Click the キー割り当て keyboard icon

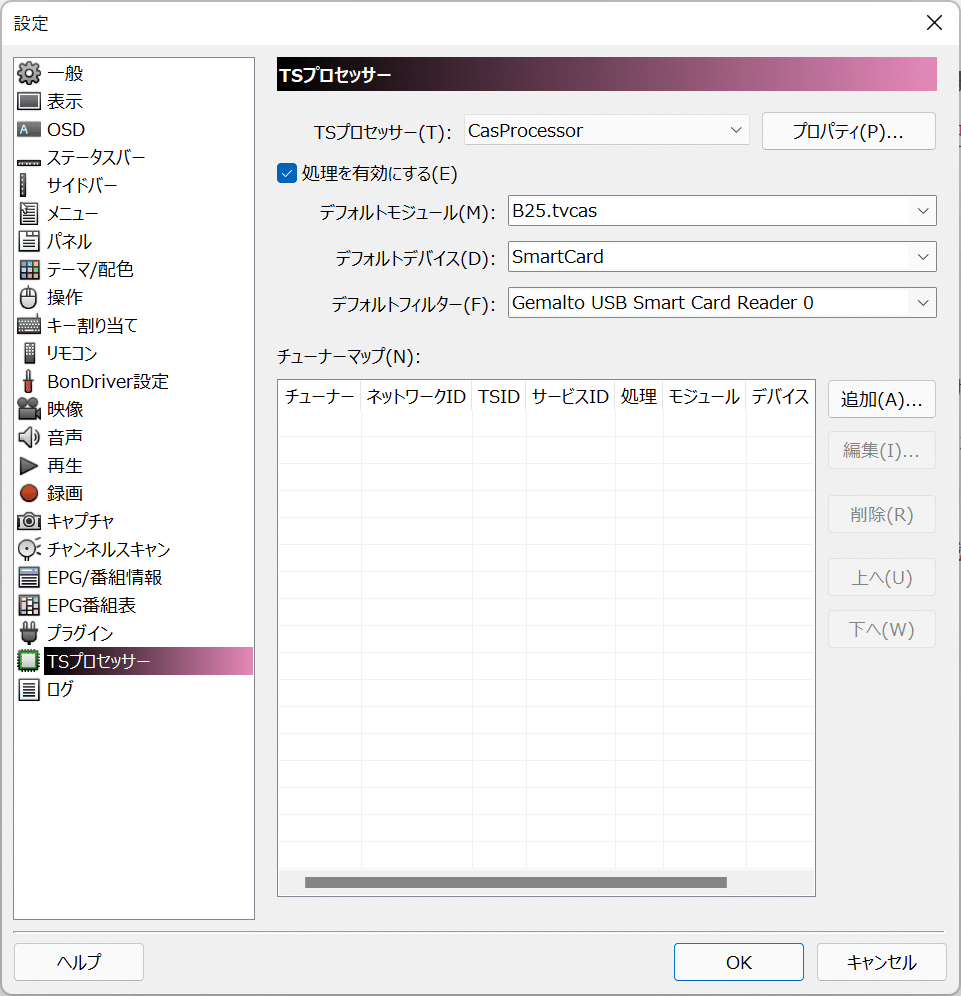[x=29, y=325]
